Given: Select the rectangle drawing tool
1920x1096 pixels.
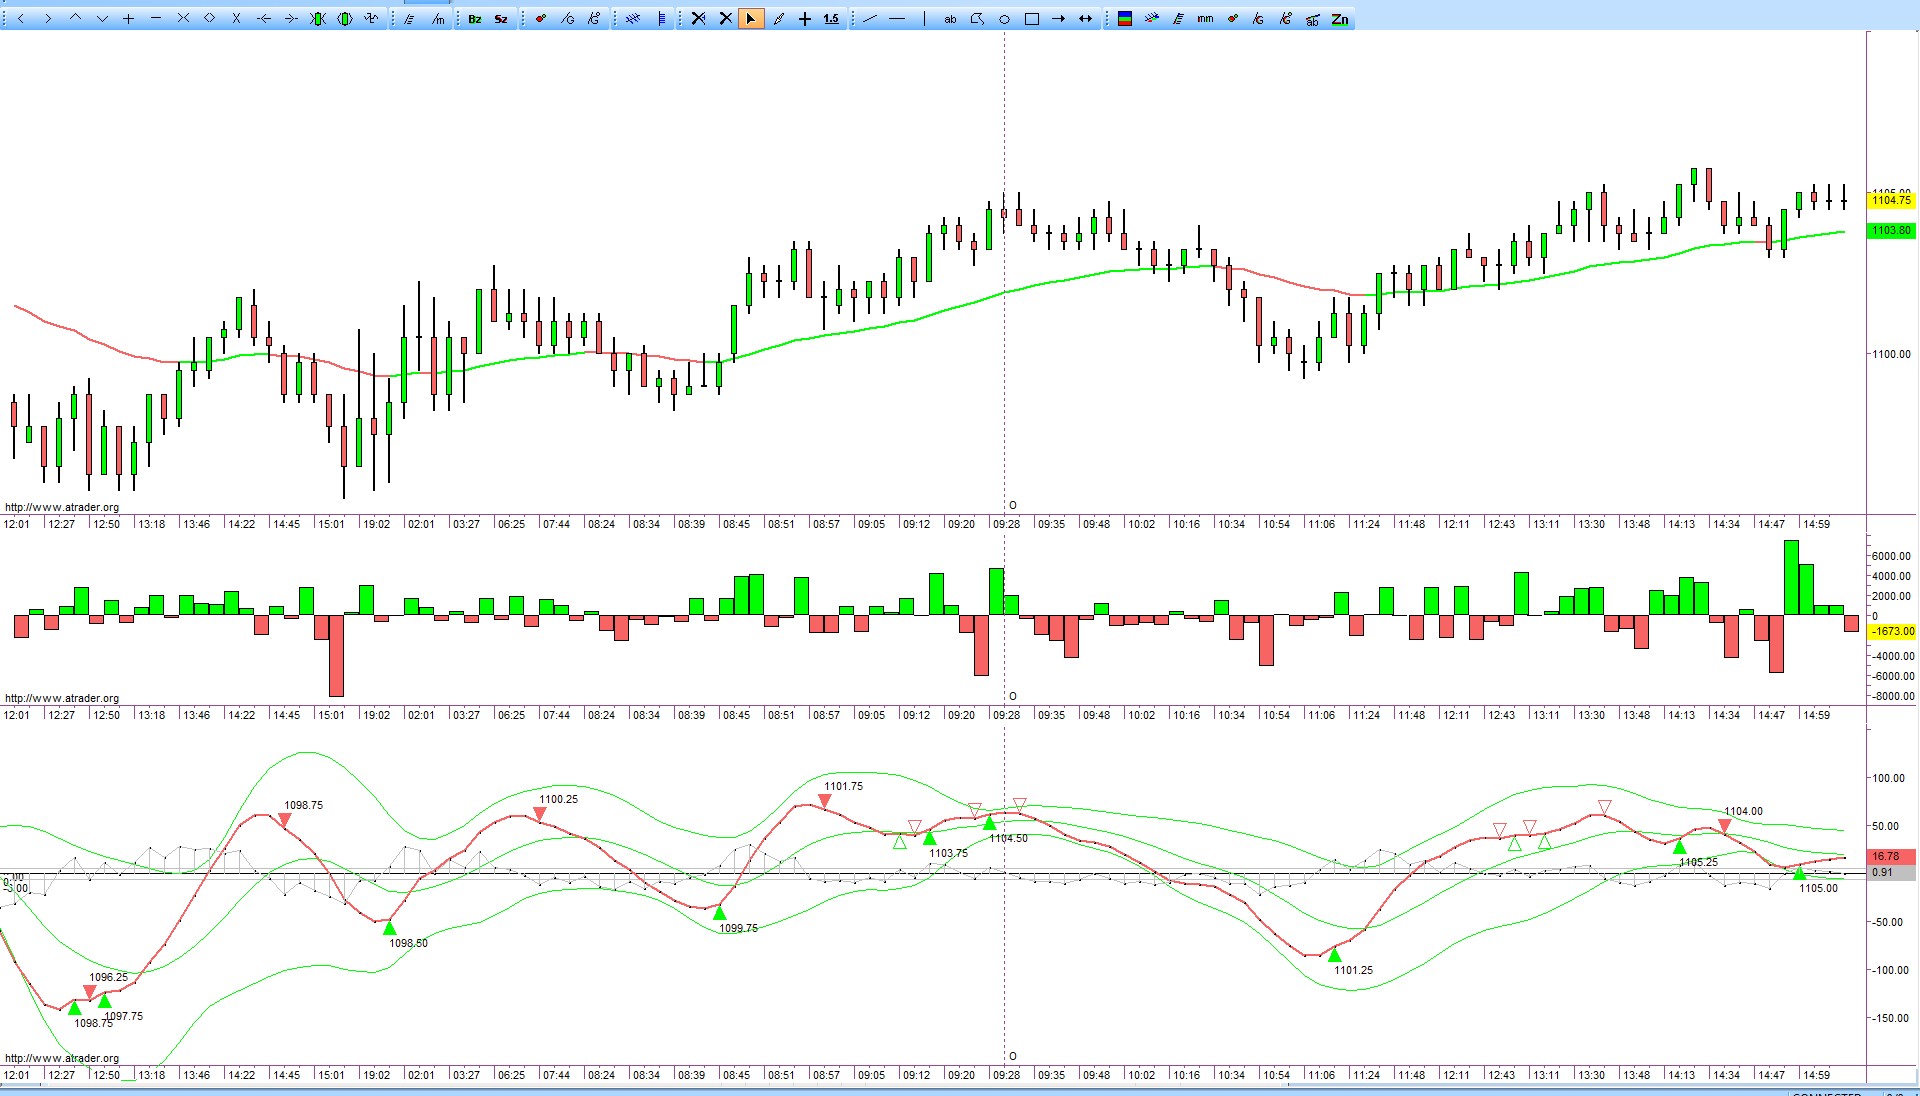Looking at the screenshot, I should [1031, 19].
